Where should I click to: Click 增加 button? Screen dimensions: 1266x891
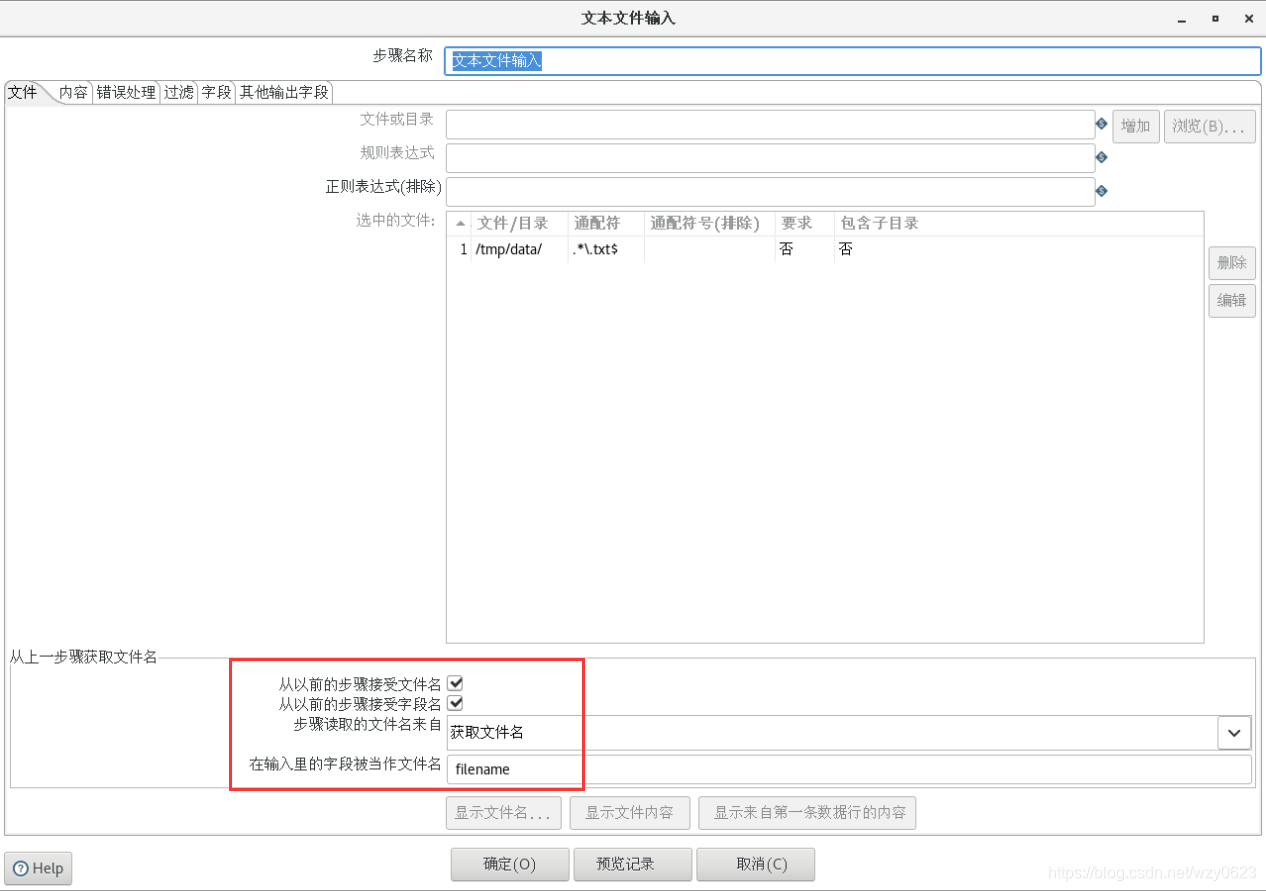[x=1136, y=126]
